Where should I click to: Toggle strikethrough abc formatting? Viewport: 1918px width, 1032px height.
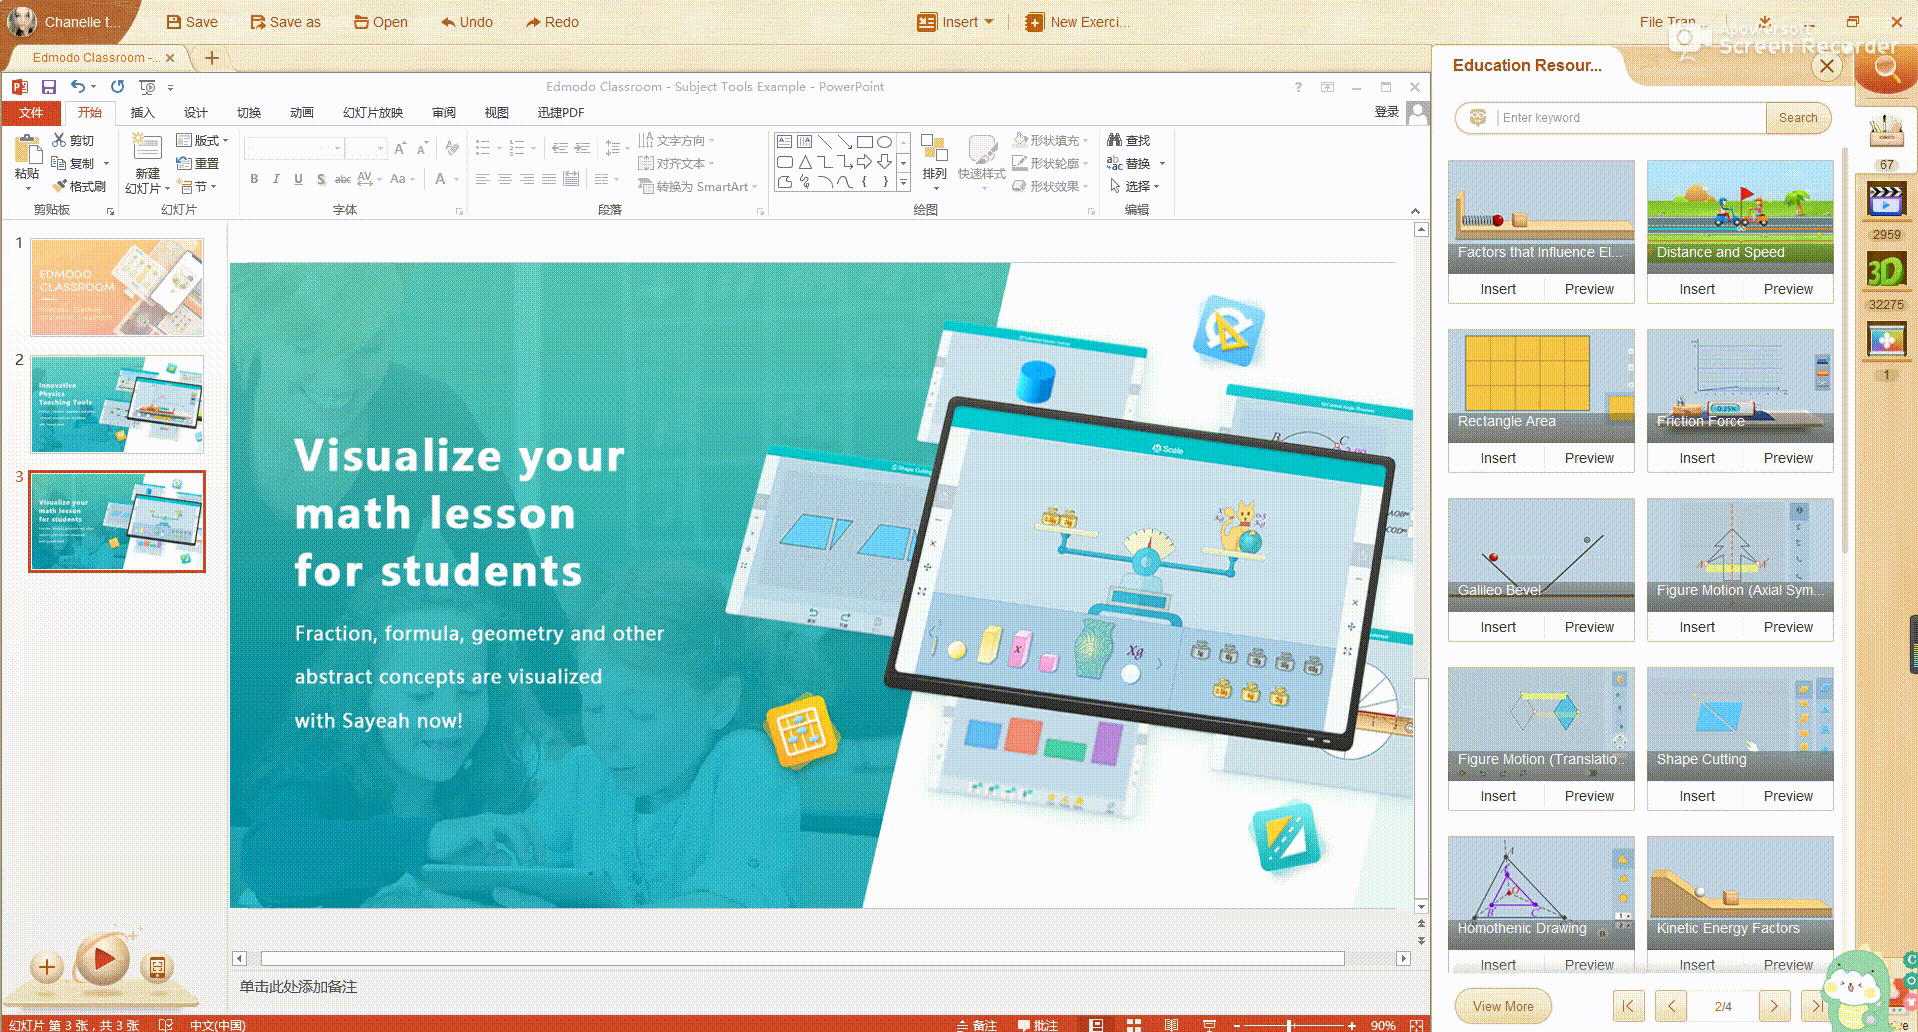[x=342, y=179]
